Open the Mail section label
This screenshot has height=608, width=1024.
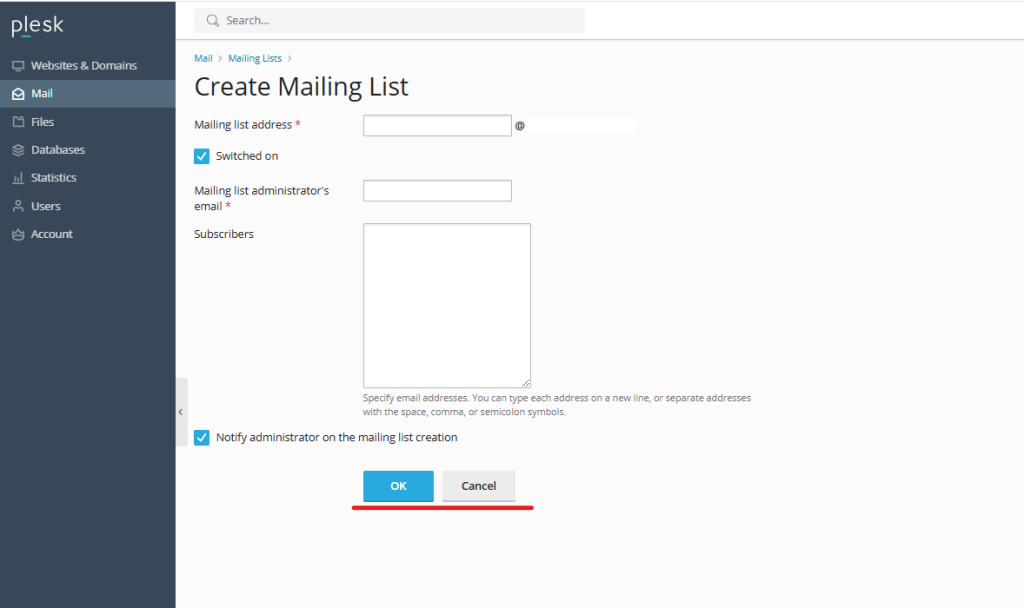[x=42, y=94]
